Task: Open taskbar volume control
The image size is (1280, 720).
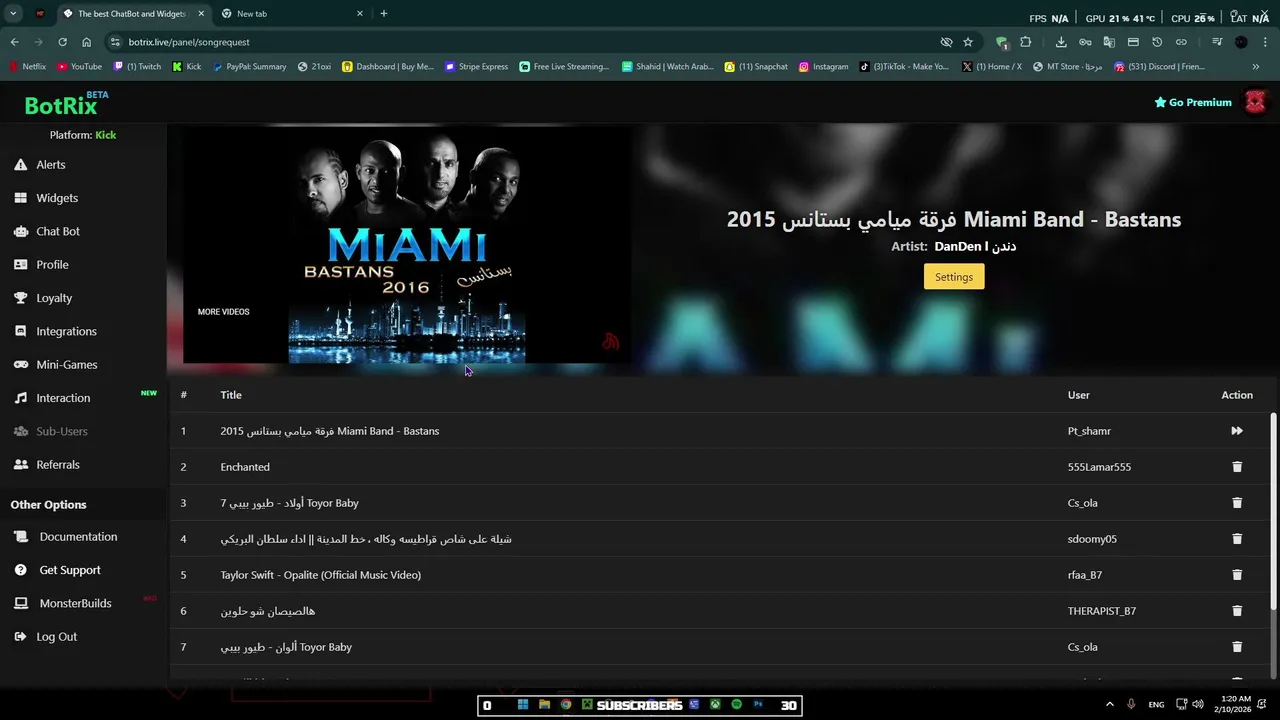Action: click(1198, 705)
